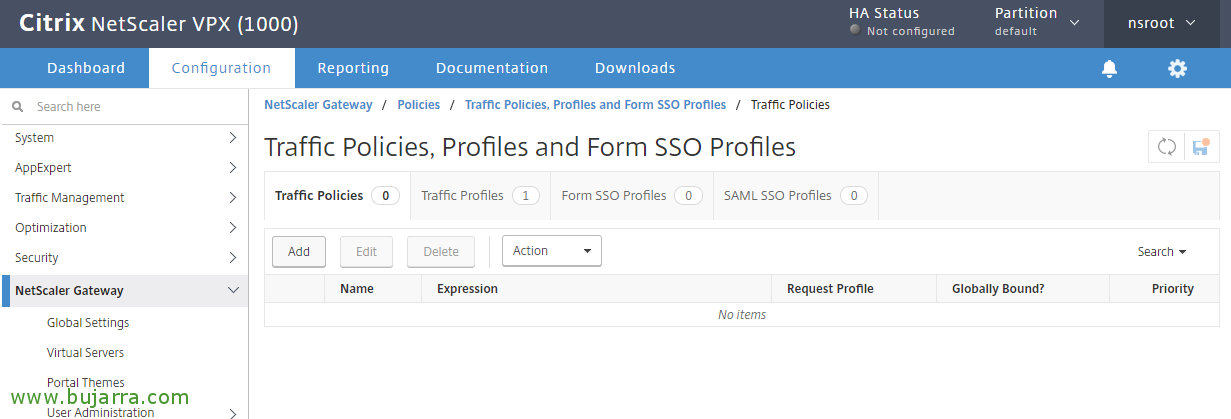Image resolution: width=1231 pixels, height=419 pixels.
Task: Switch to the Dashboard tab
Action: [x=86, y=68]
